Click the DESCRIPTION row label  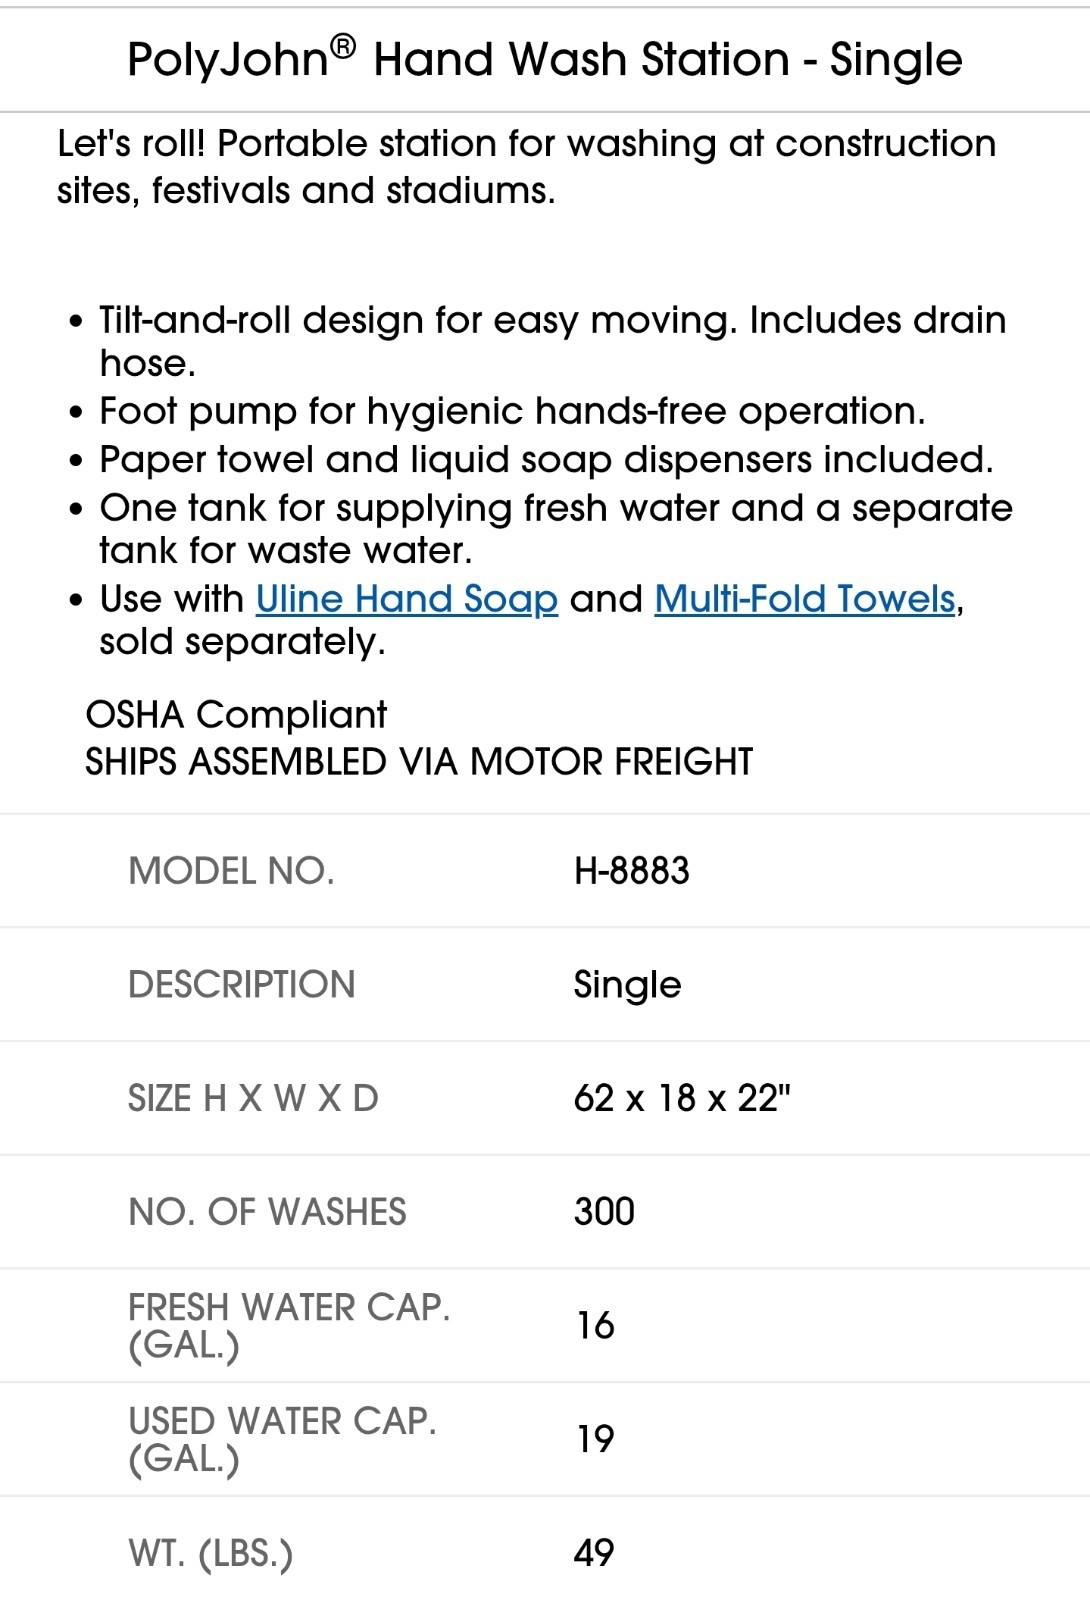click(242, 984)
